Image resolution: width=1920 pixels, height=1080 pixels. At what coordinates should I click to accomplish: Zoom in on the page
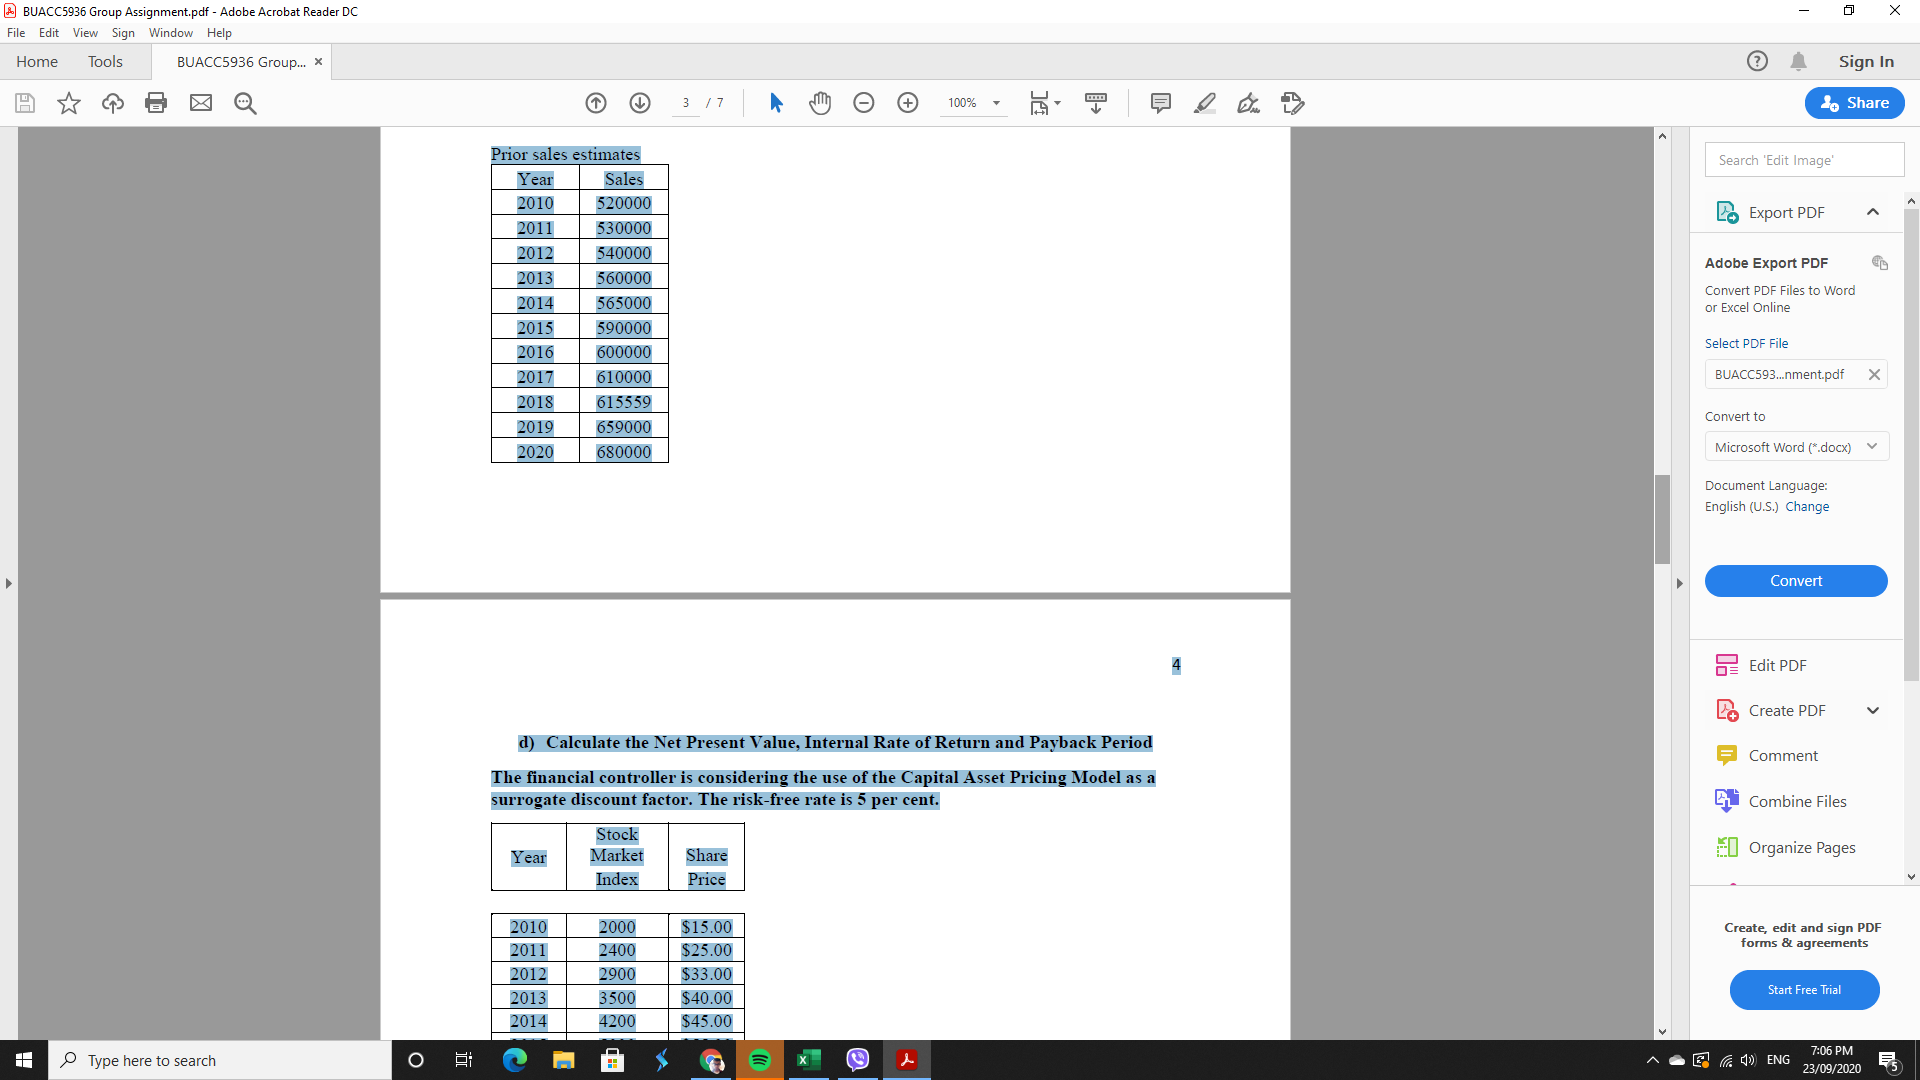(908, 103)
